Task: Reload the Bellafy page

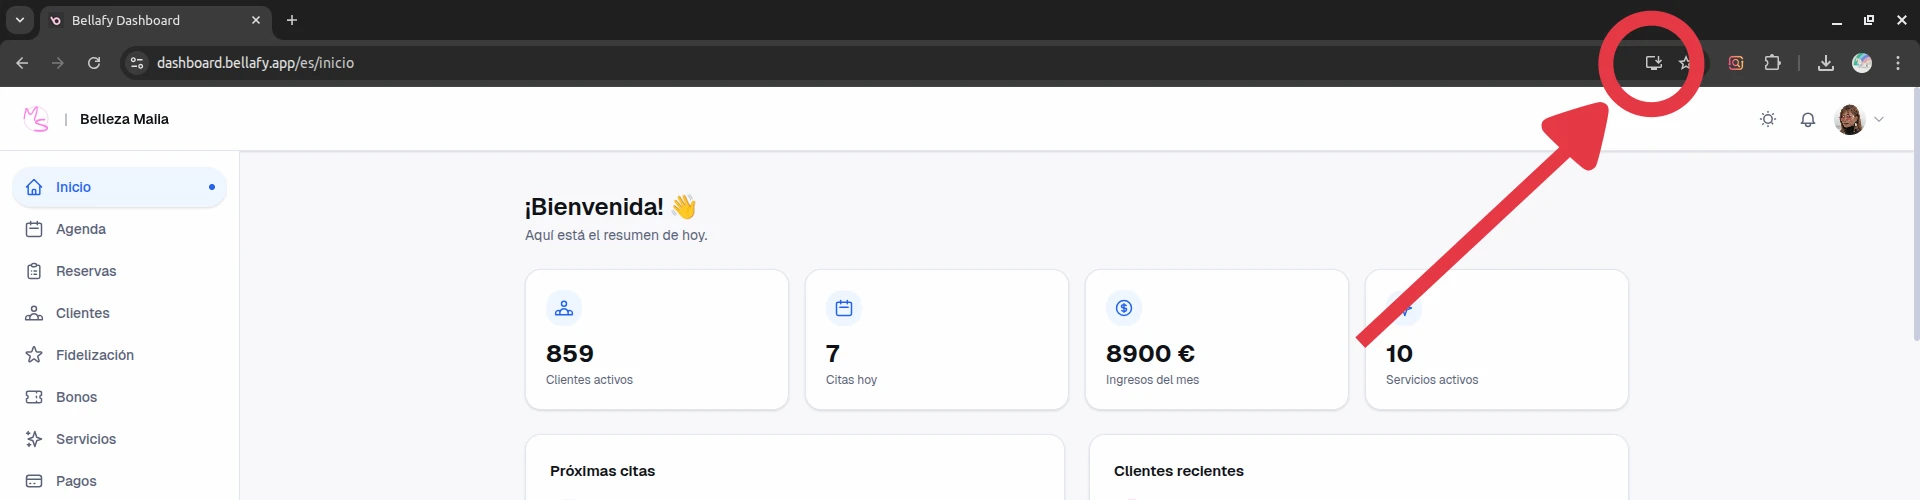Action: pyautogui.click(x=94, y=63)
